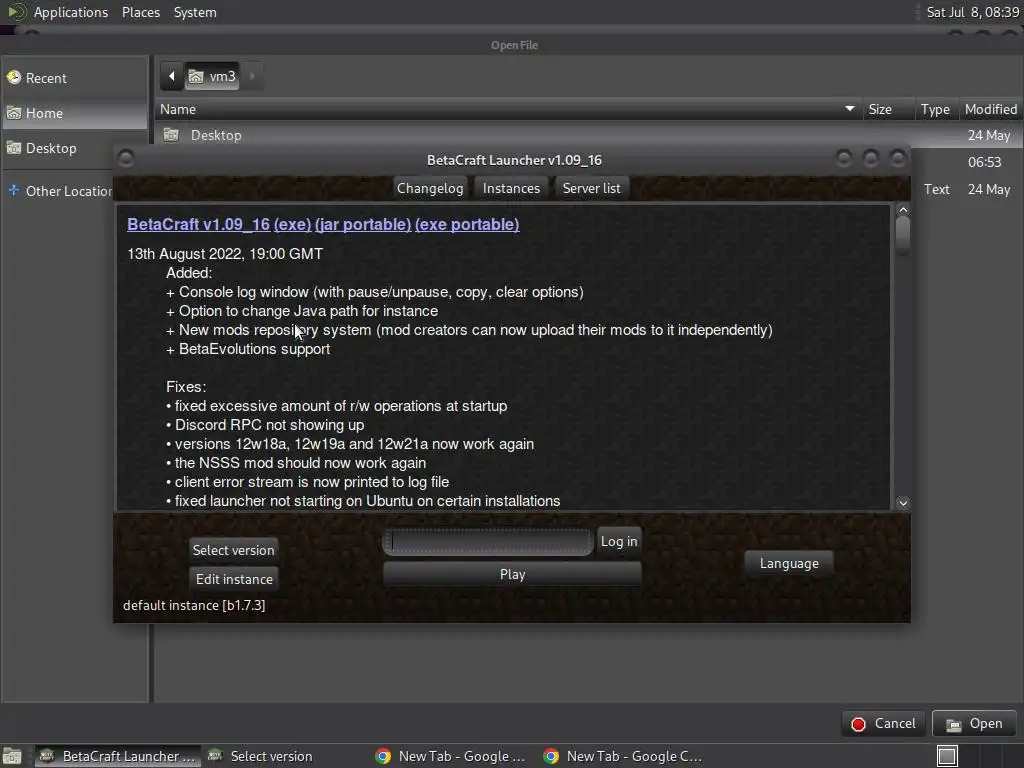This screenshot has width=1024, height=768.
Task: Click the Recent clock icon in sidebar
Action: point(14,78)
